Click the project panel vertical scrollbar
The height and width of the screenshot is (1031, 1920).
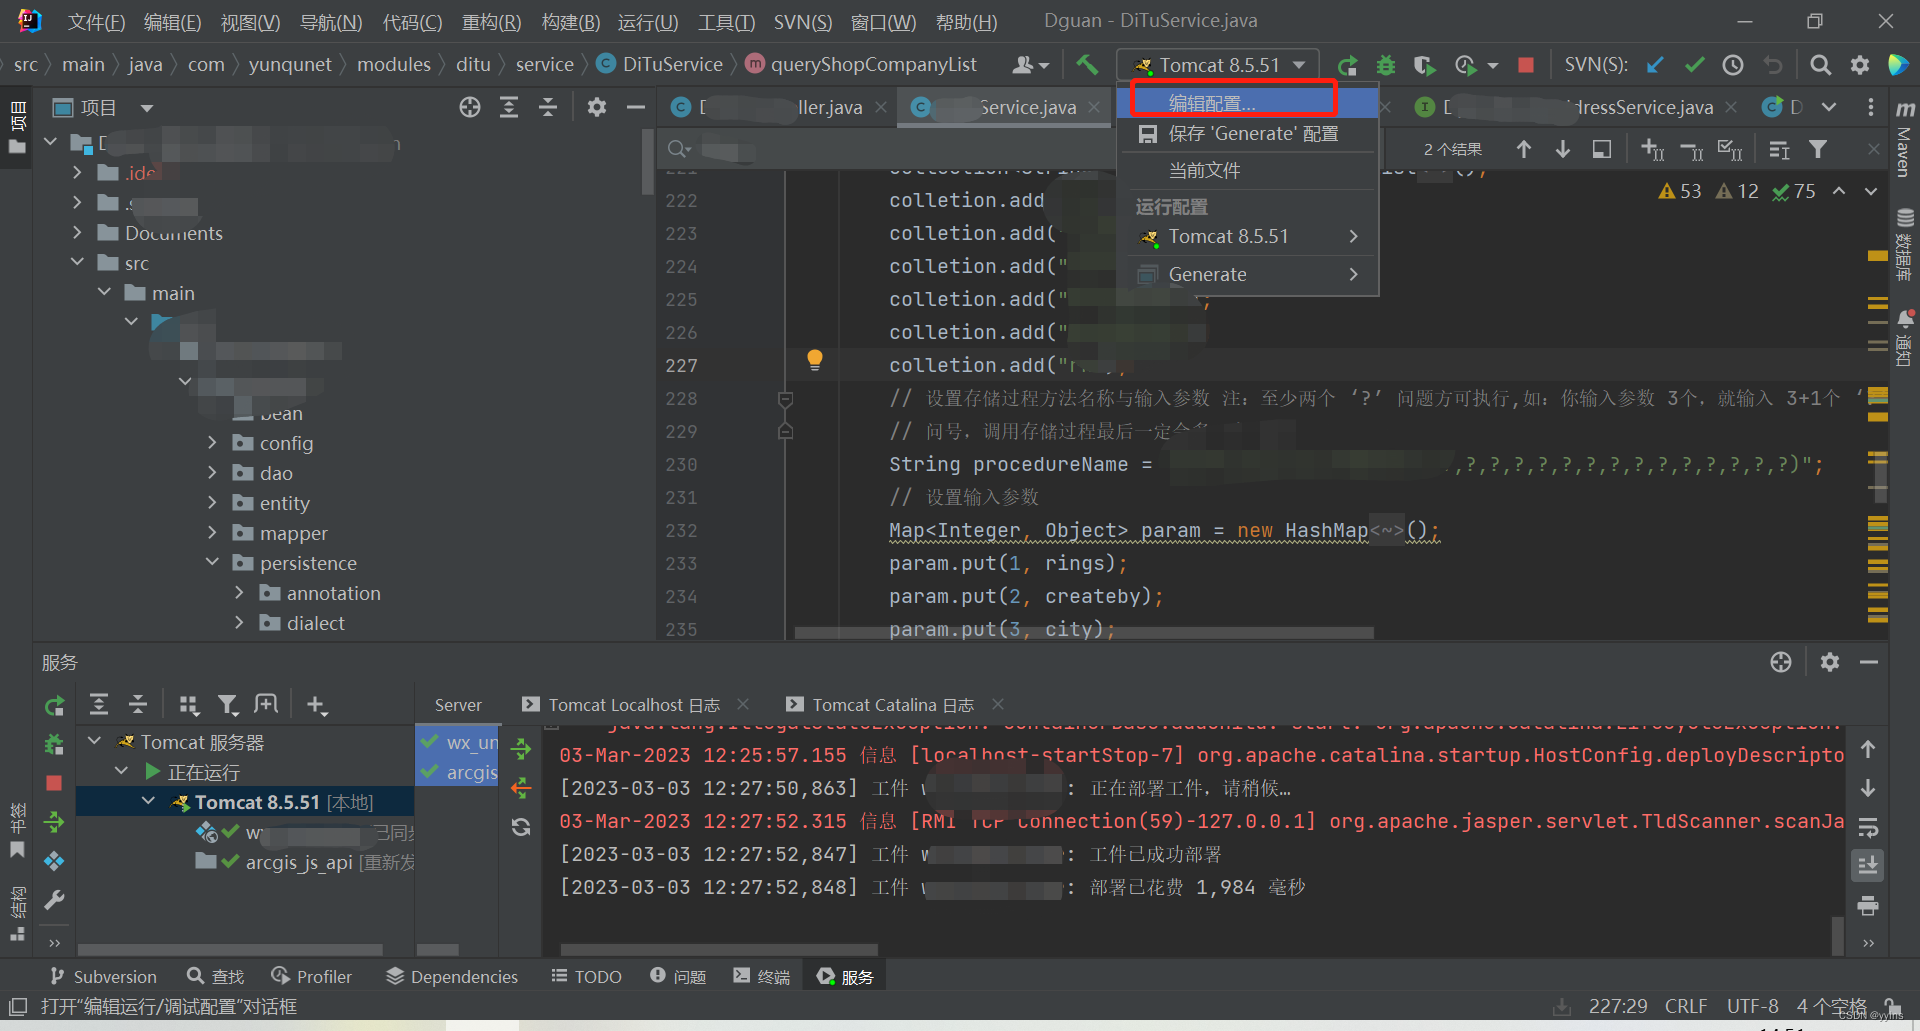(x=647, y=160)
